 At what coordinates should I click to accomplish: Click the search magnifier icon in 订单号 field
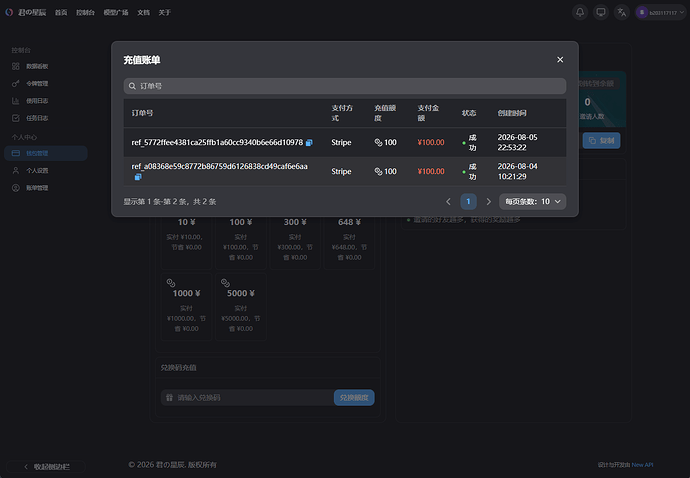(132, 86)
